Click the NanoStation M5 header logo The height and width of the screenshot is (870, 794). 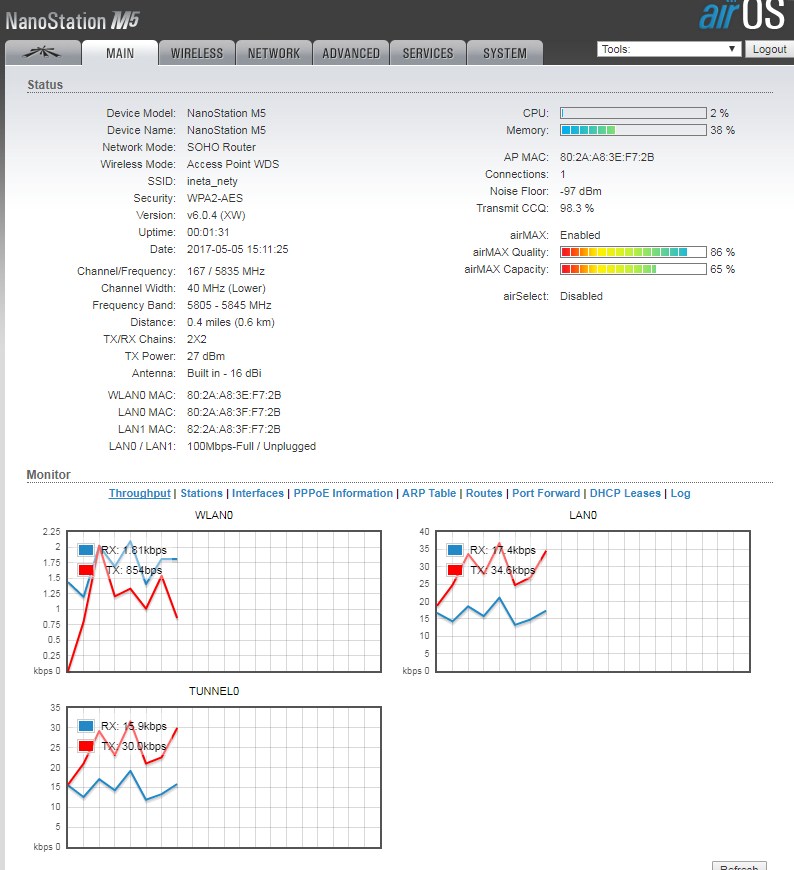(x=72, y=21)
